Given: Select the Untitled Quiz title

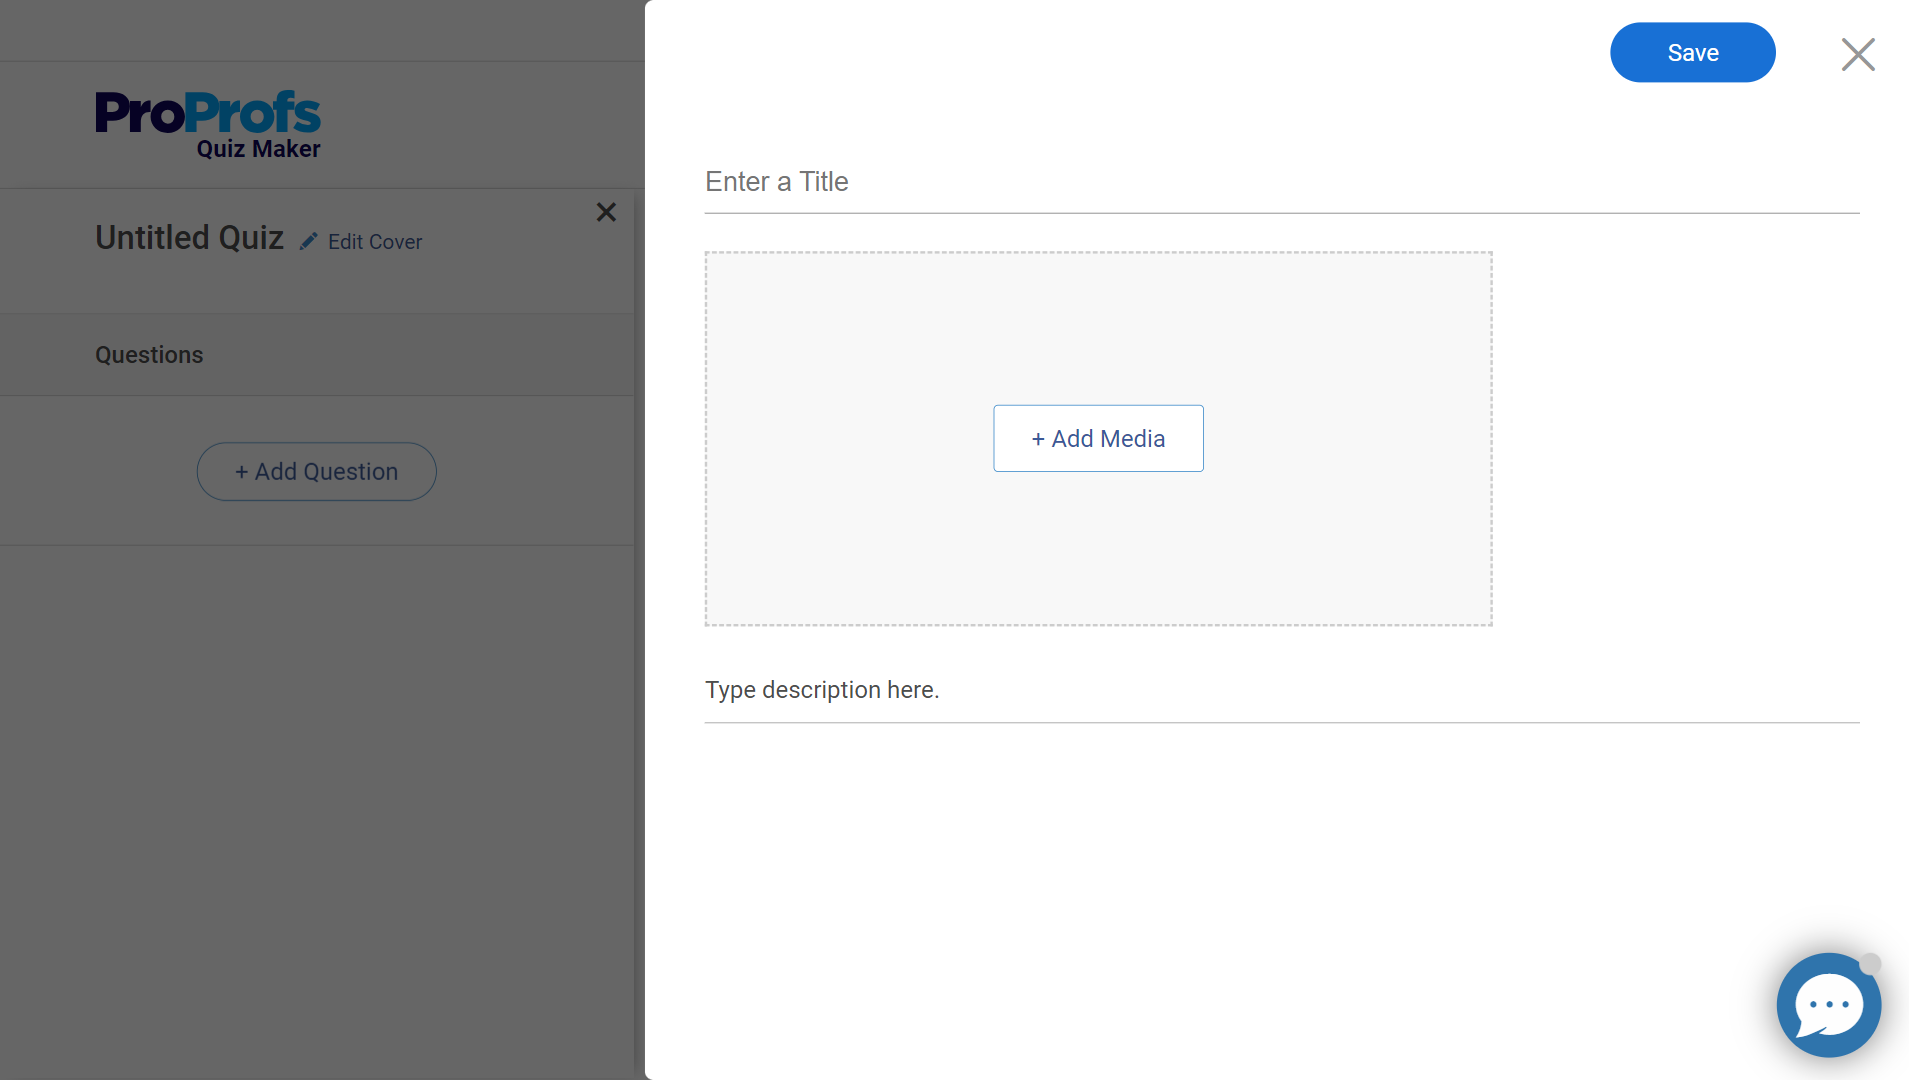Looking at the screenshot, I should click(189, 238).
